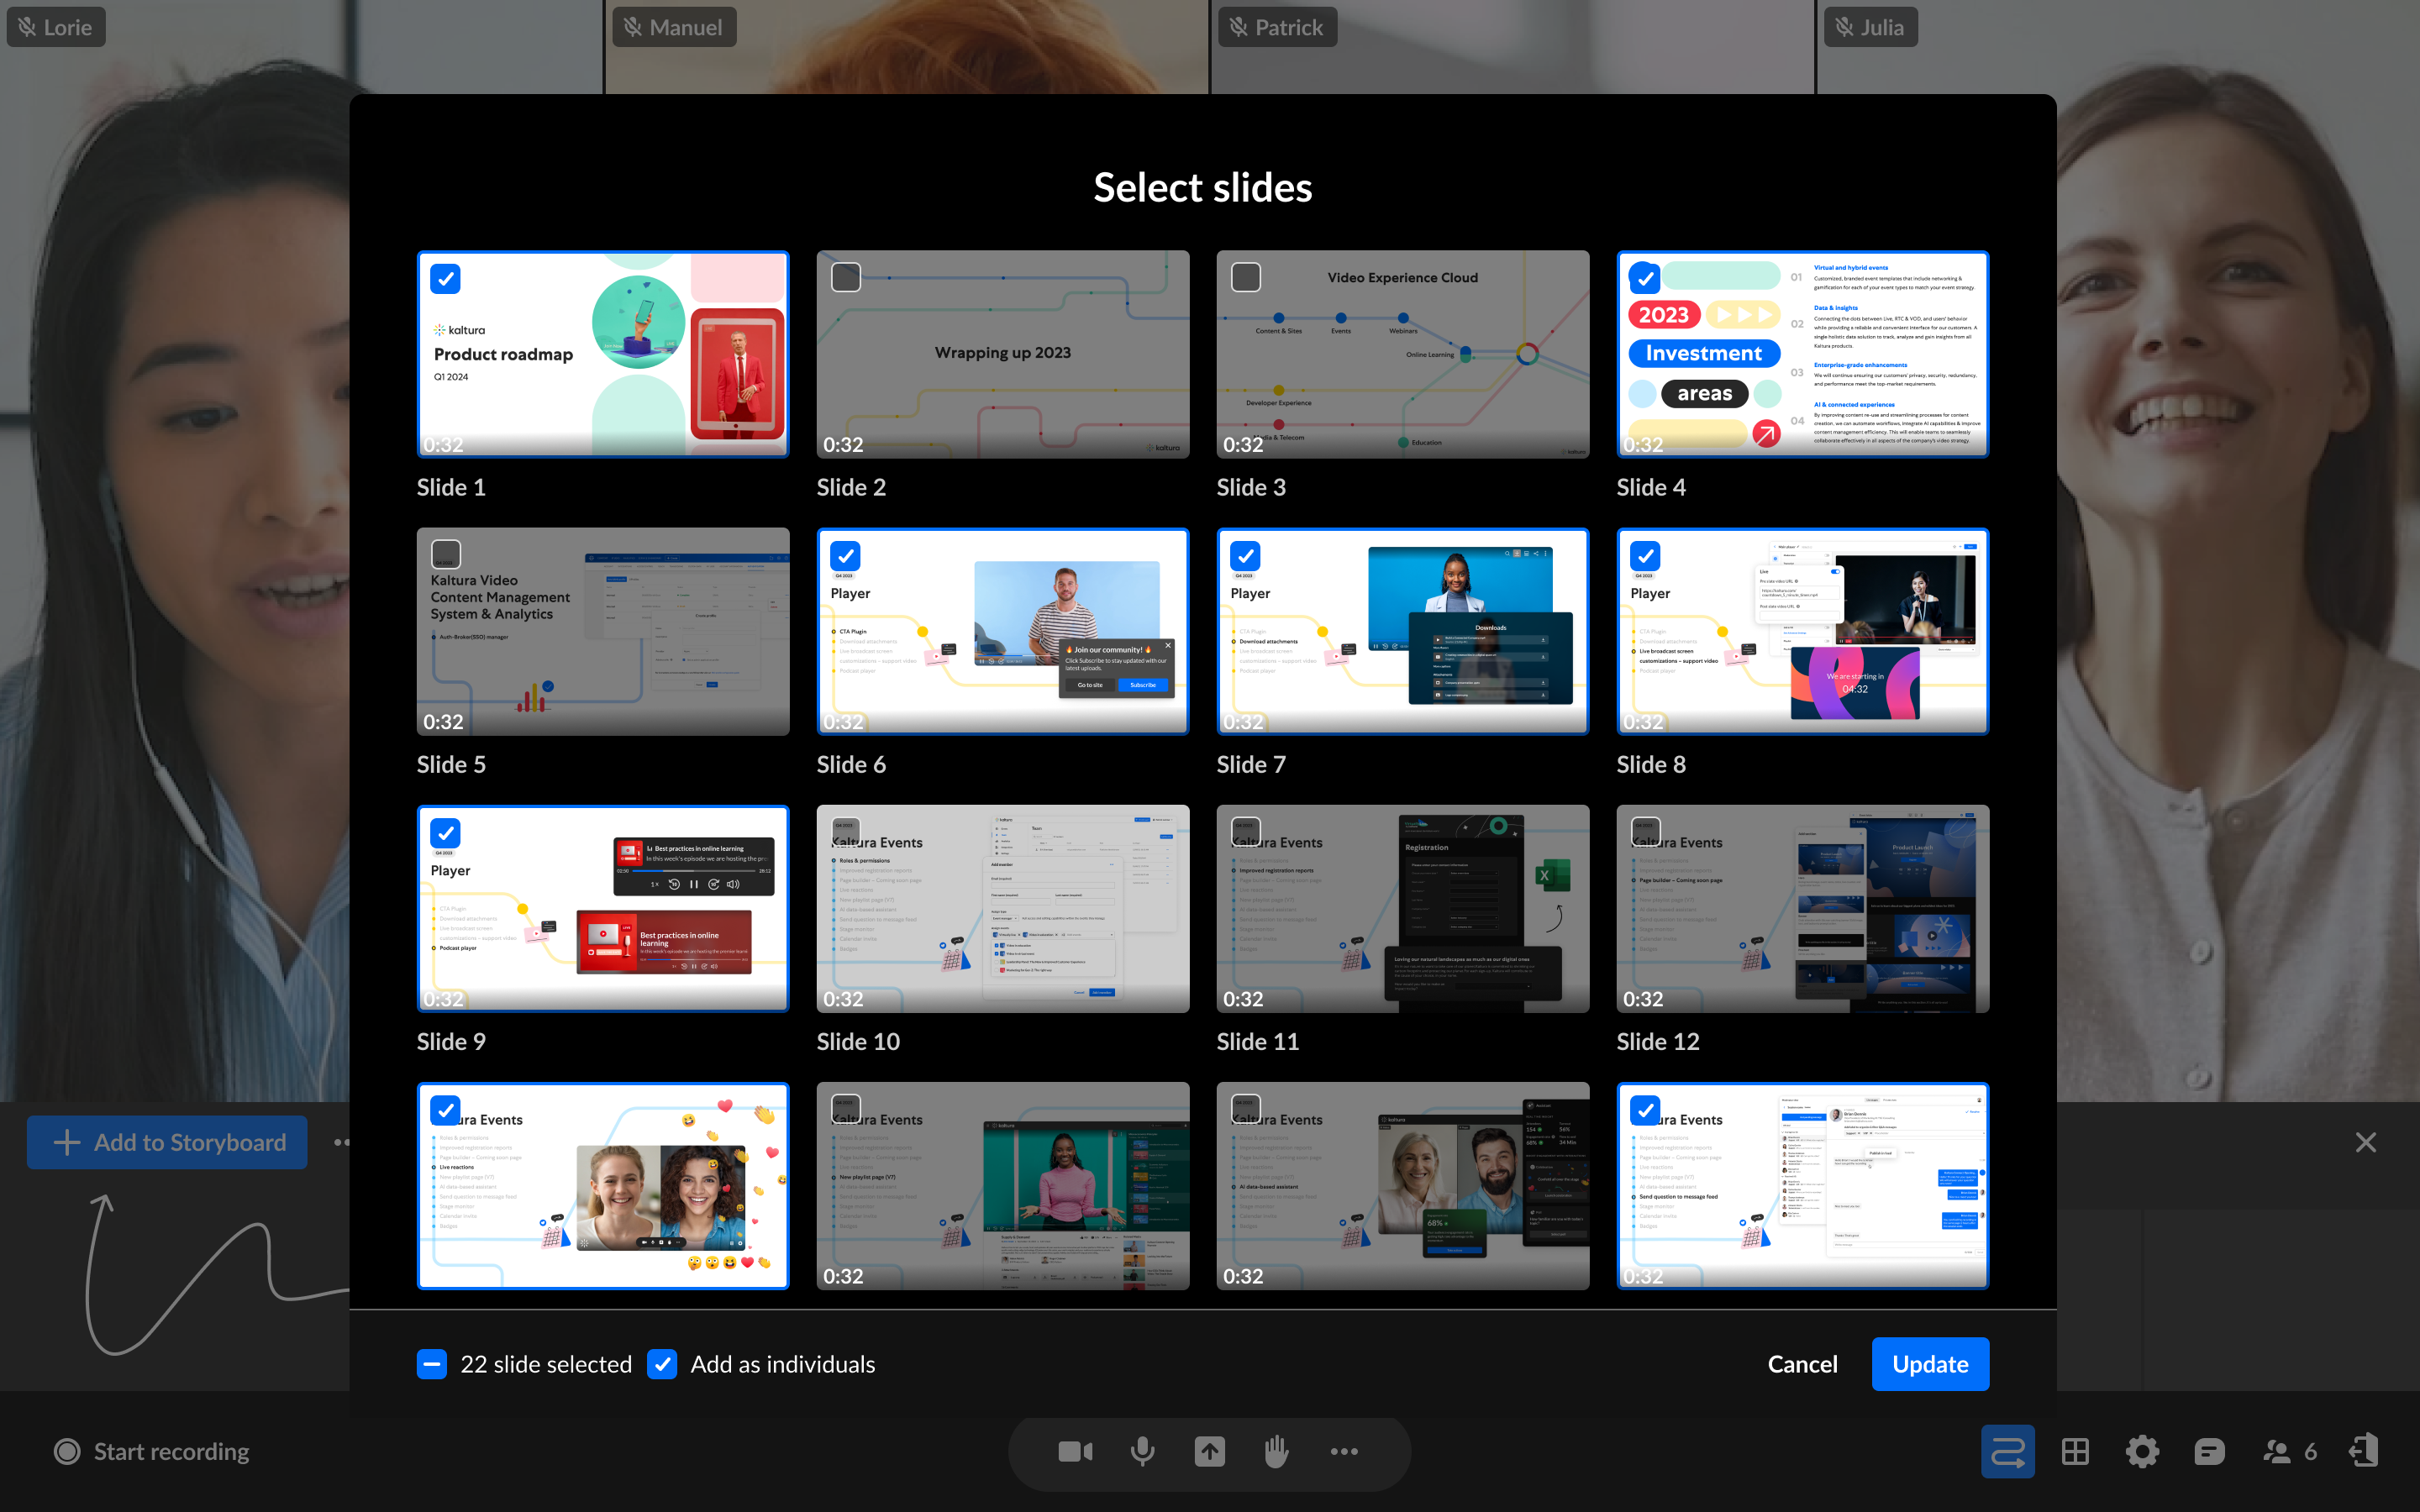Open the settings gear icon

point(2142,1451)
